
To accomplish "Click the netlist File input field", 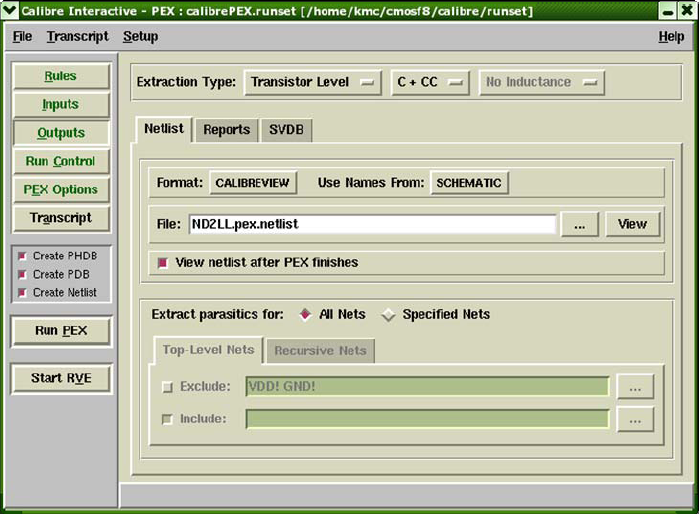I will coord(373,224).
